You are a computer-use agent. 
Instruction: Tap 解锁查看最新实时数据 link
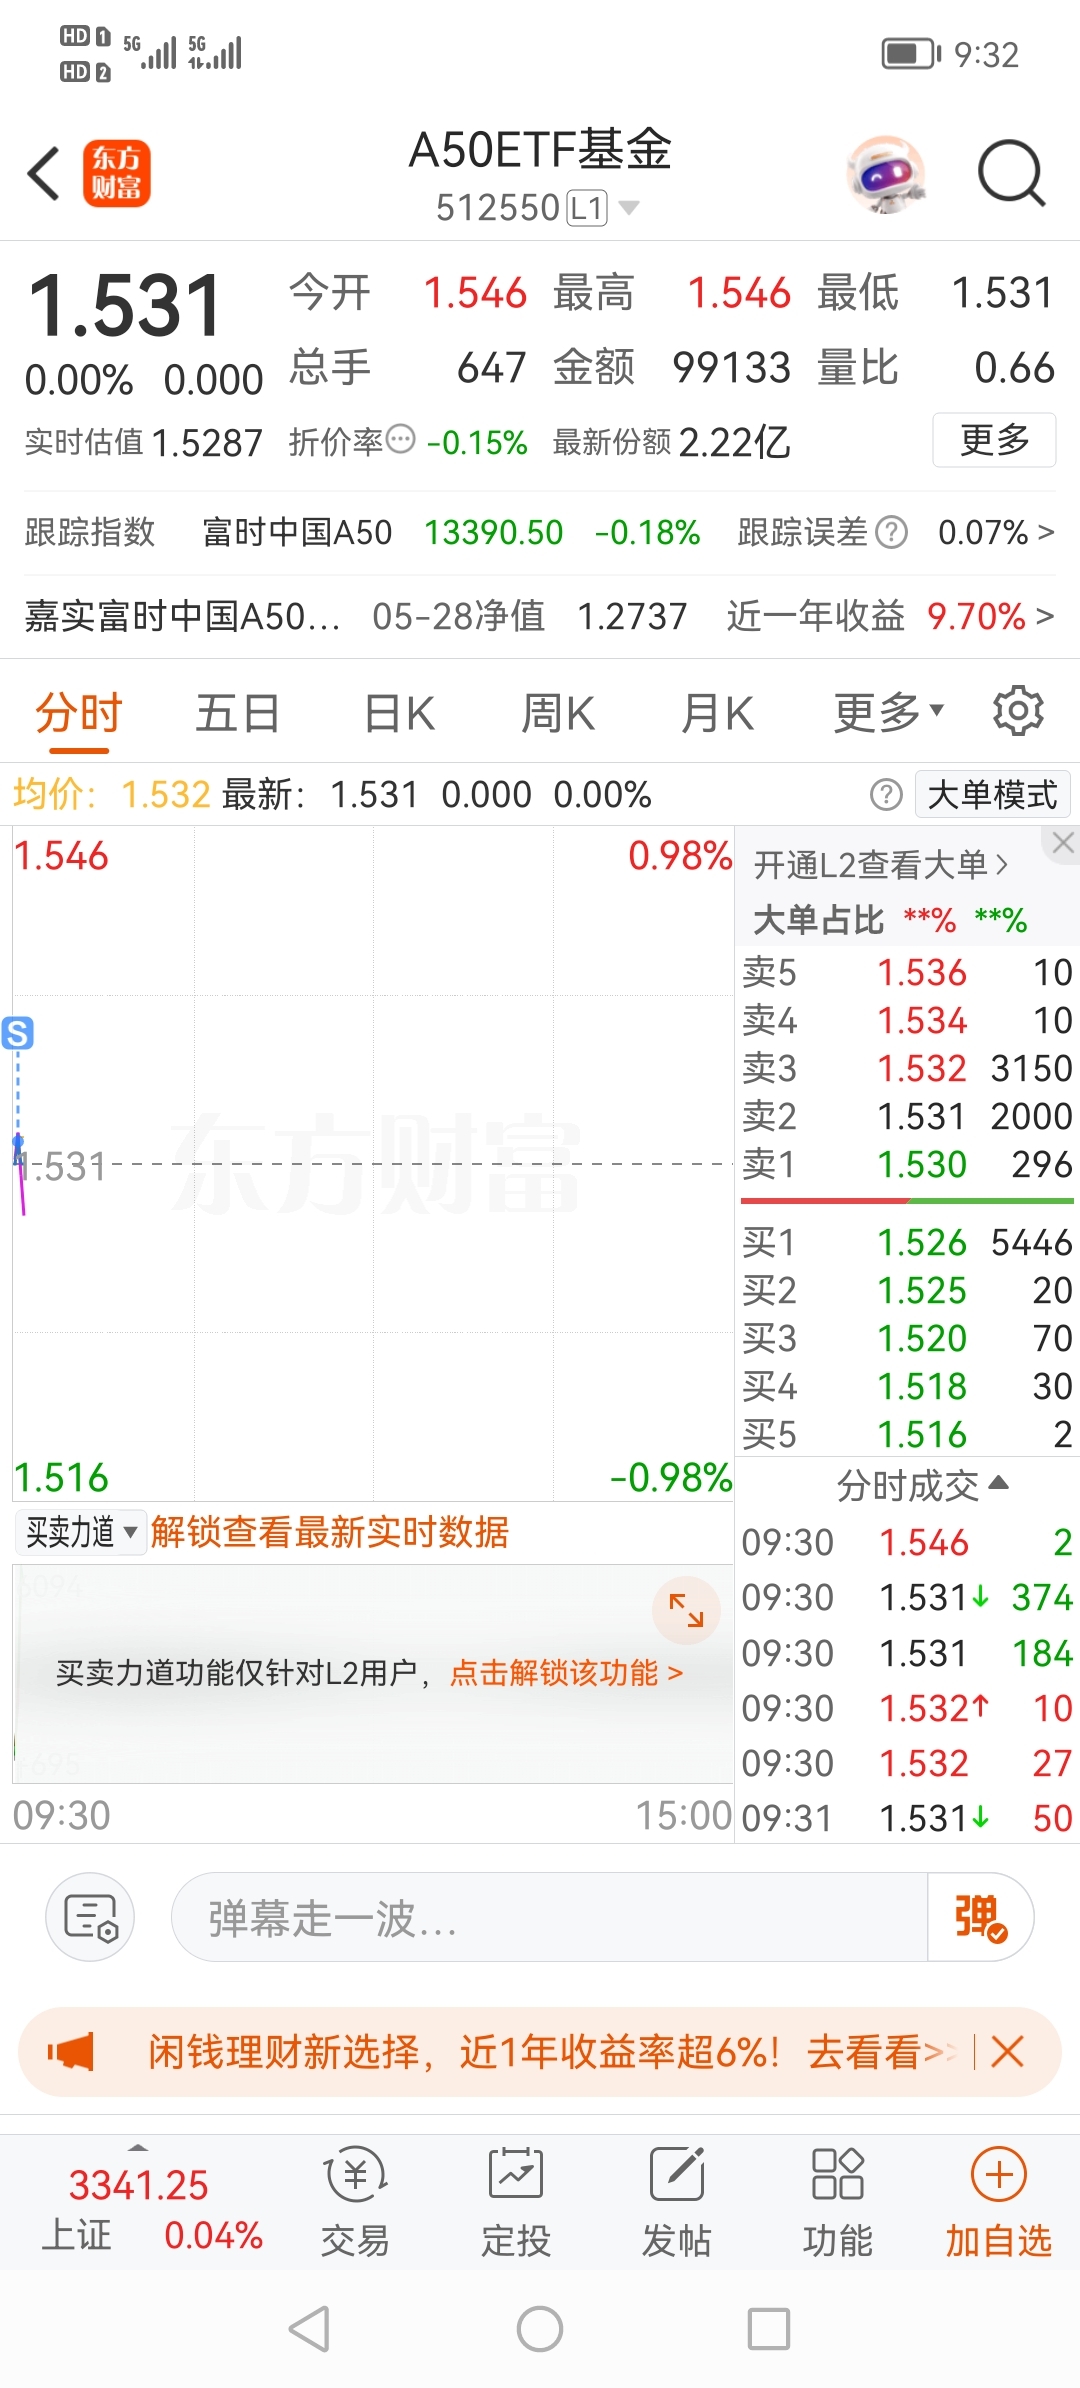[x=330, y=1532]
